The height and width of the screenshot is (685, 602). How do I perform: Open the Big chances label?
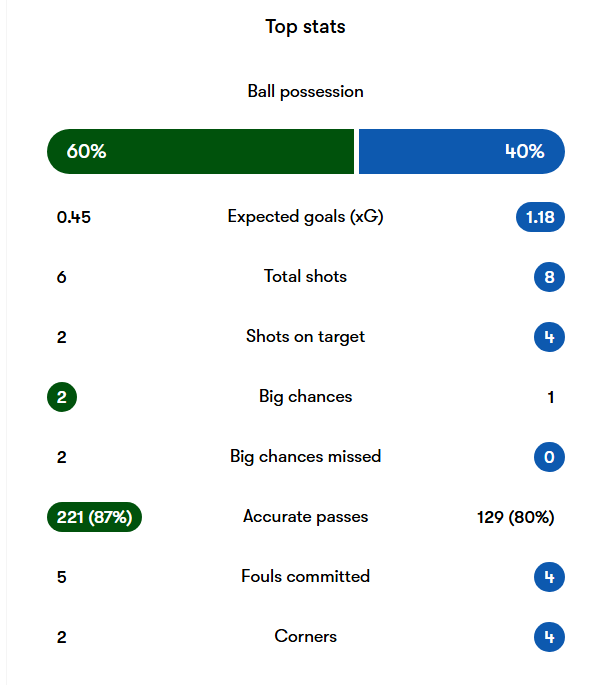click(305, 396)
